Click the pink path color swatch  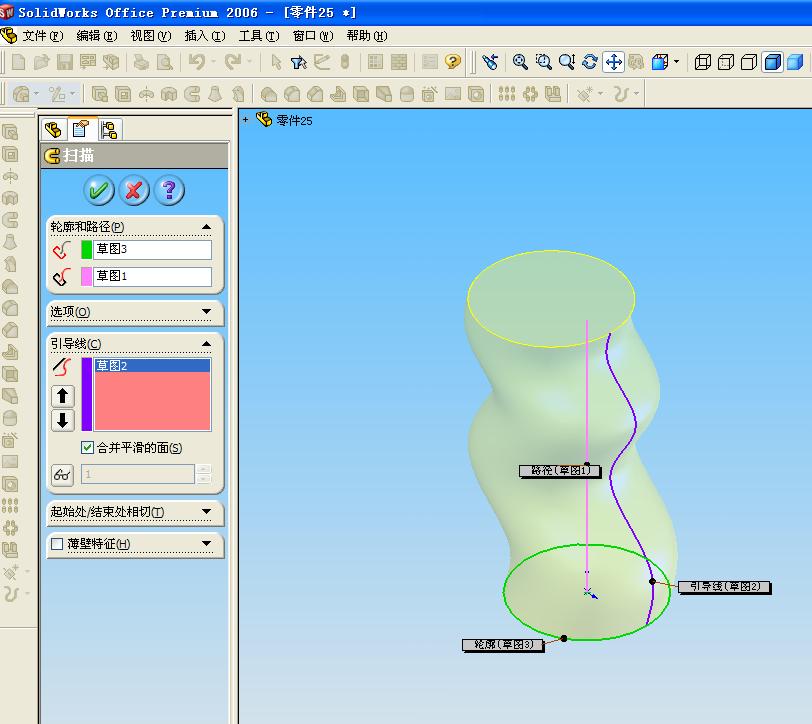tap(86, 276)
